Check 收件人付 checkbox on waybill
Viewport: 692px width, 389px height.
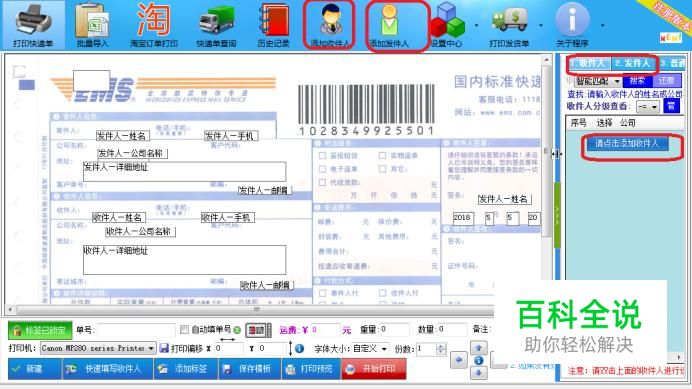pos(382,293)
